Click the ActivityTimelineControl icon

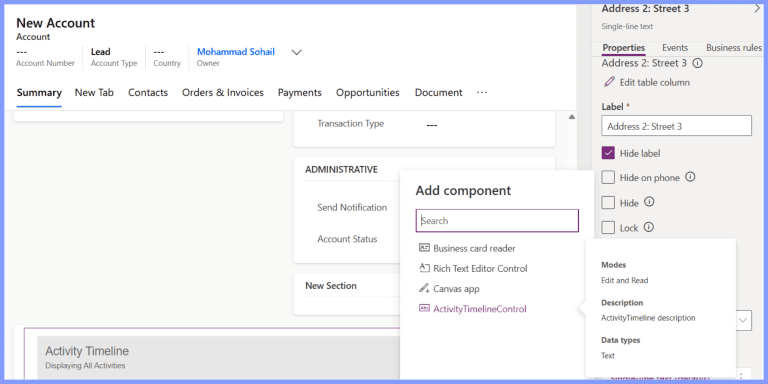(x=424, y=309)
